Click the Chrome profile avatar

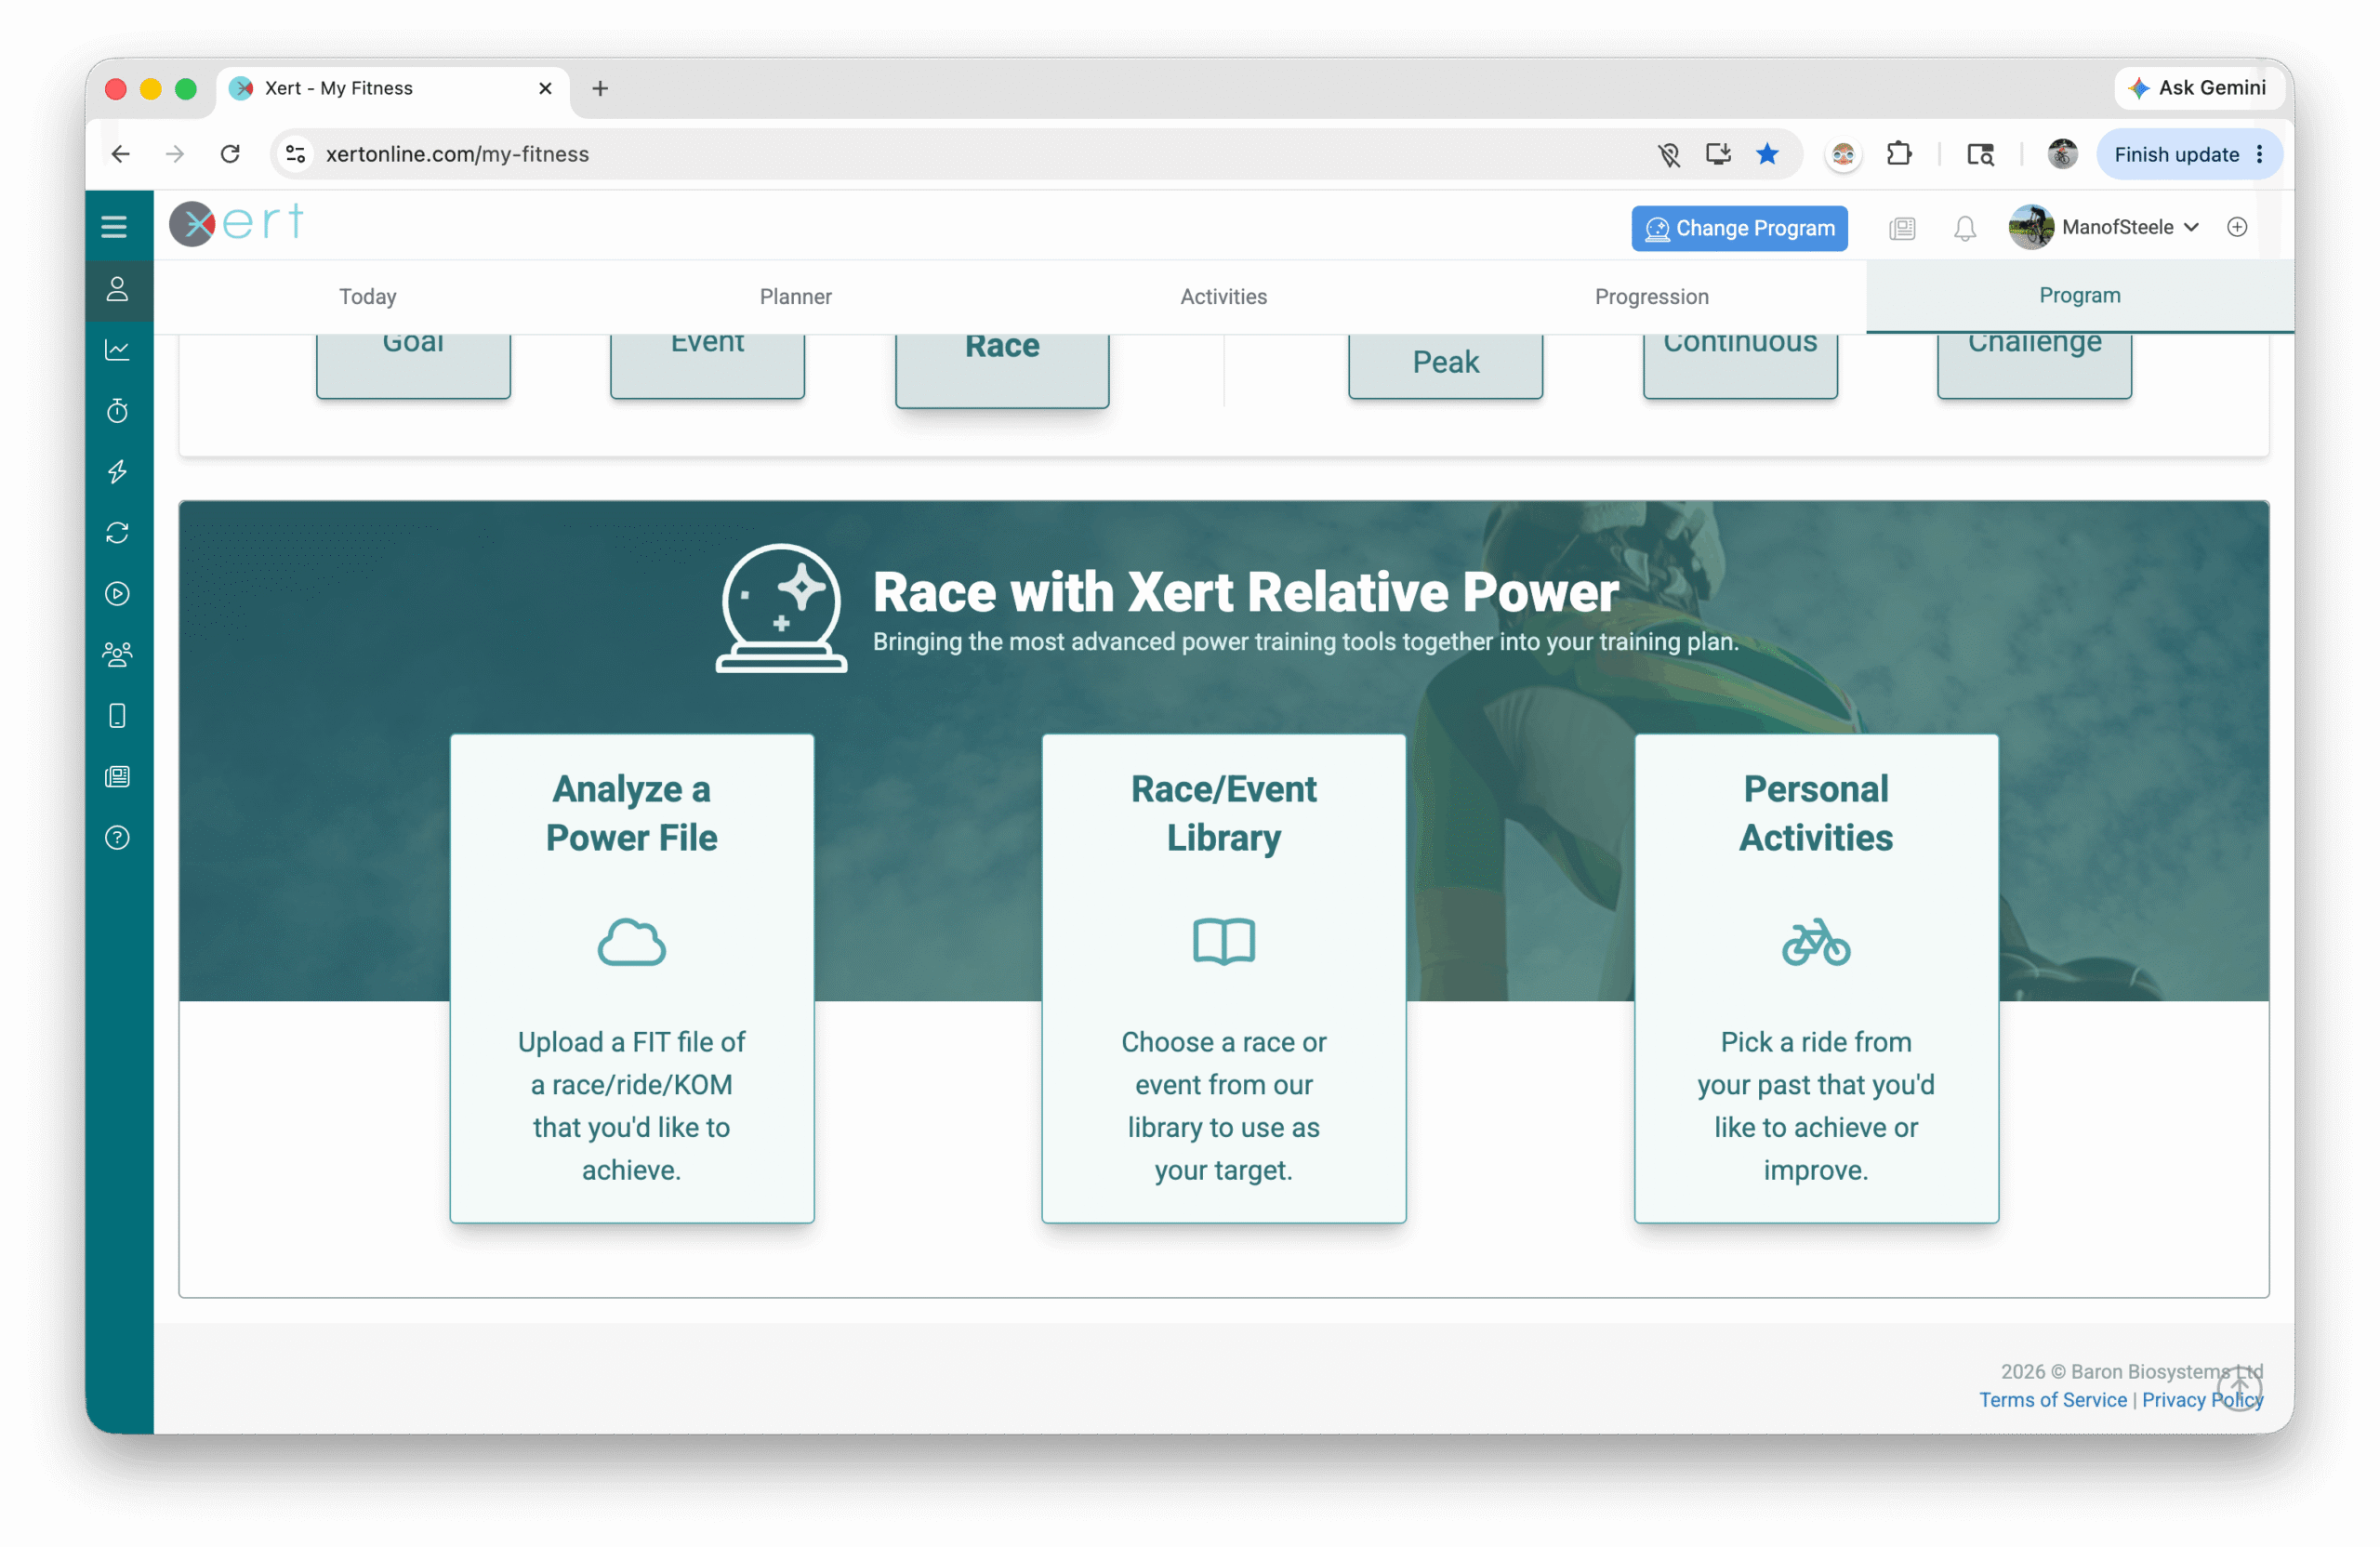[x=2062, y=154]
